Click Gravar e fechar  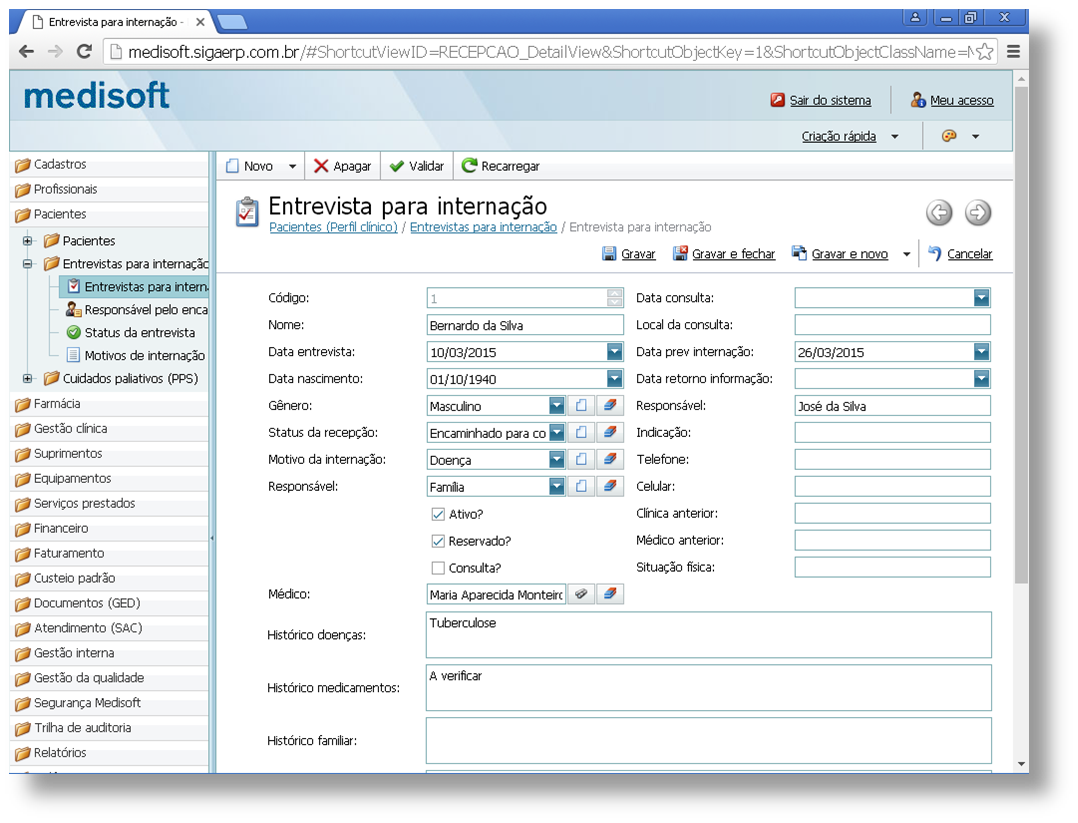point(733,254)
